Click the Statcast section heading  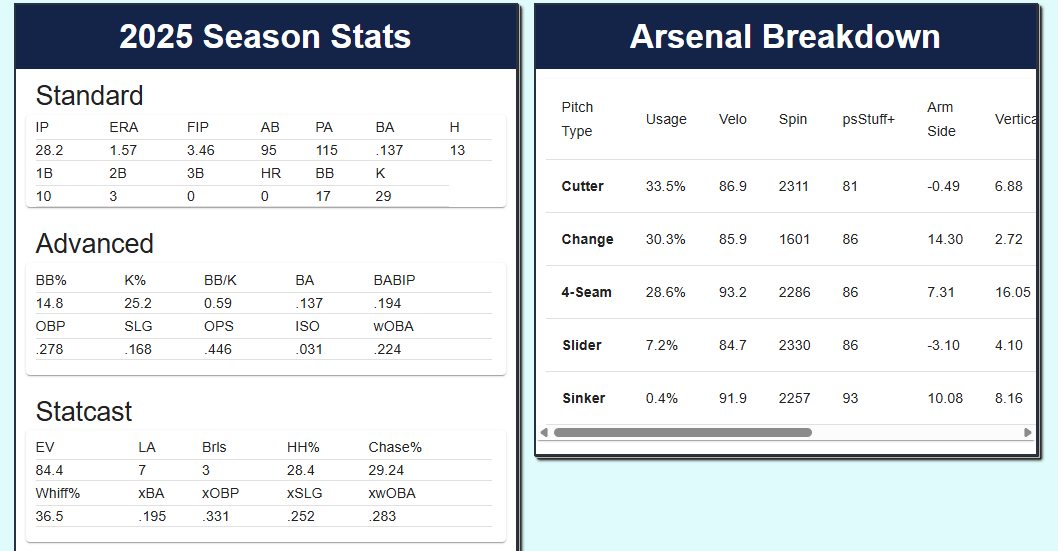(84, 411)
